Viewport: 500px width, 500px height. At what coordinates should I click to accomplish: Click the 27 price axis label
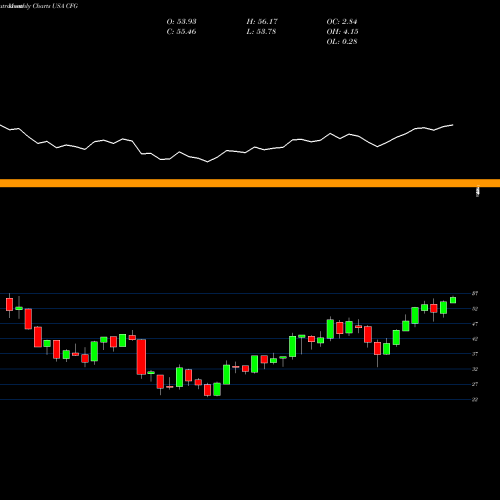click(x=475, y=384)
